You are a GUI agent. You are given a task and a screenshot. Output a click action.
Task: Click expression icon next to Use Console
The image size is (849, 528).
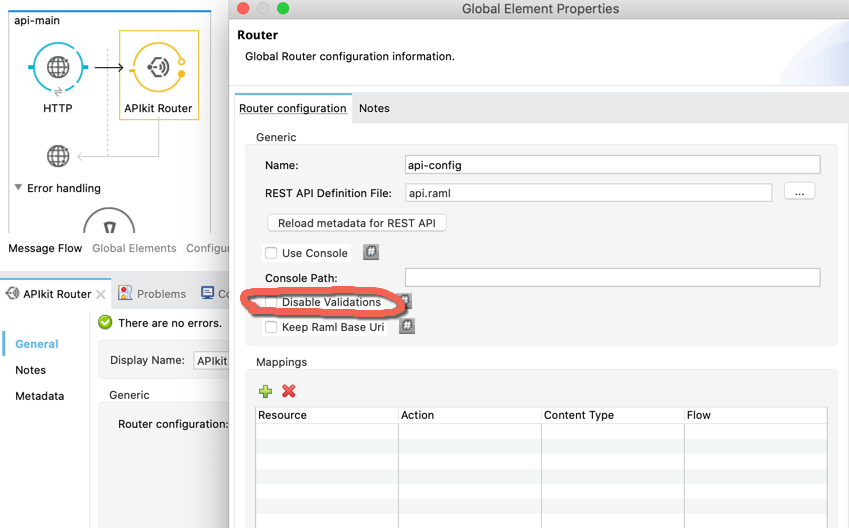[371, 253]
